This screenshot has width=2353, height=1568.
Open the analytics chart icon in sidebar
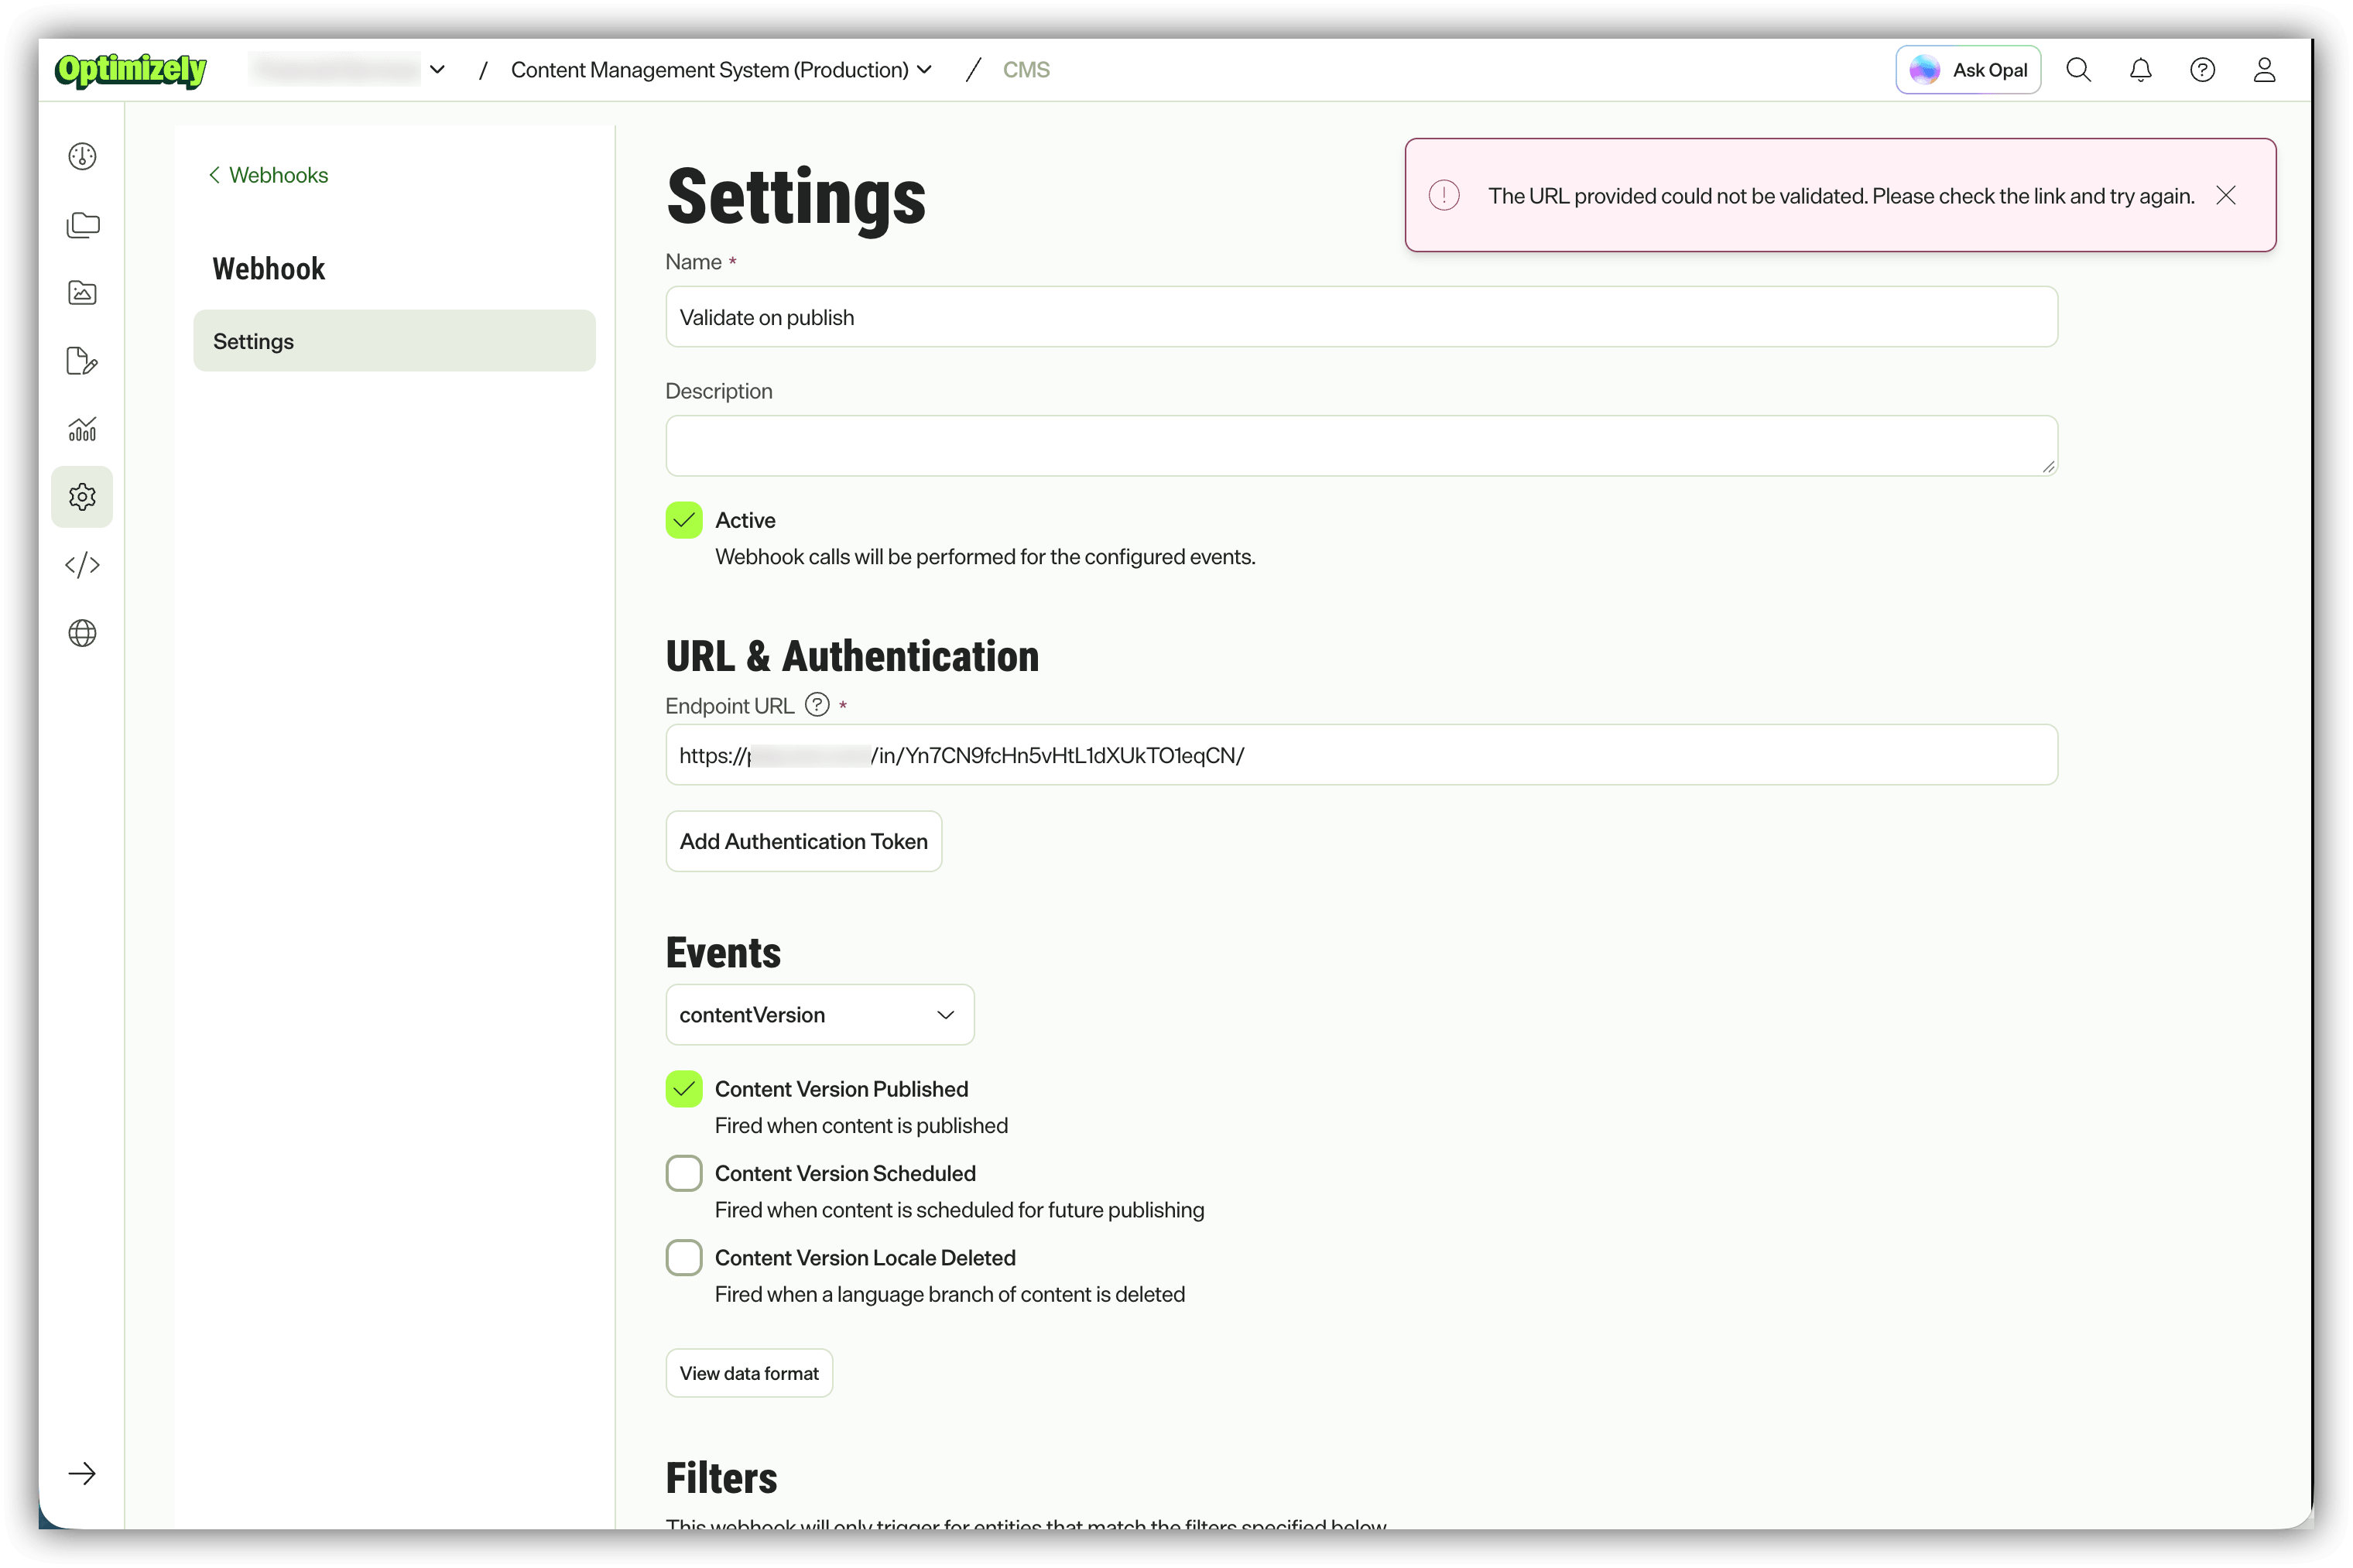[x=82, y=429]
